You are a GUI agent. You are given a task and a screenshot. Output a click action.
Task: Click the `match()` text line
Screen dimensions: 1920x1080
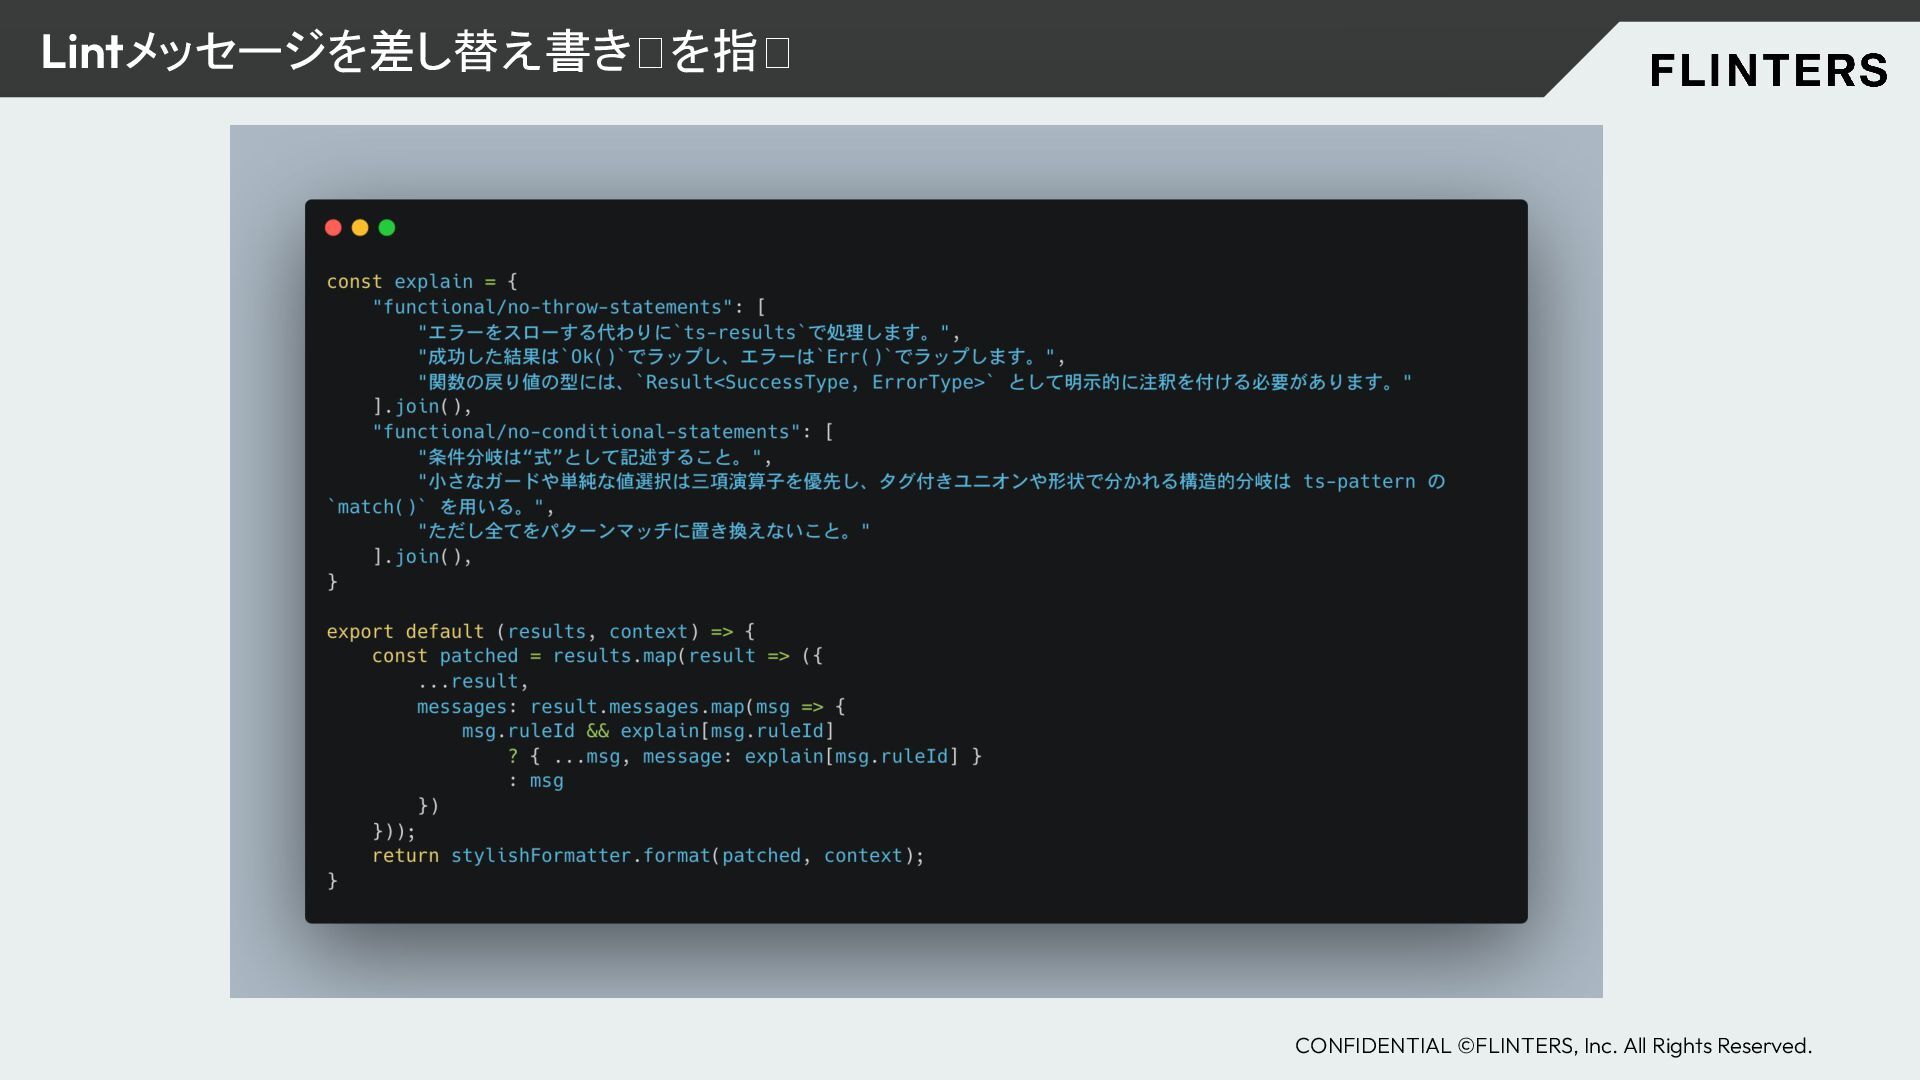pyautogui.click(x=377, y=507)
